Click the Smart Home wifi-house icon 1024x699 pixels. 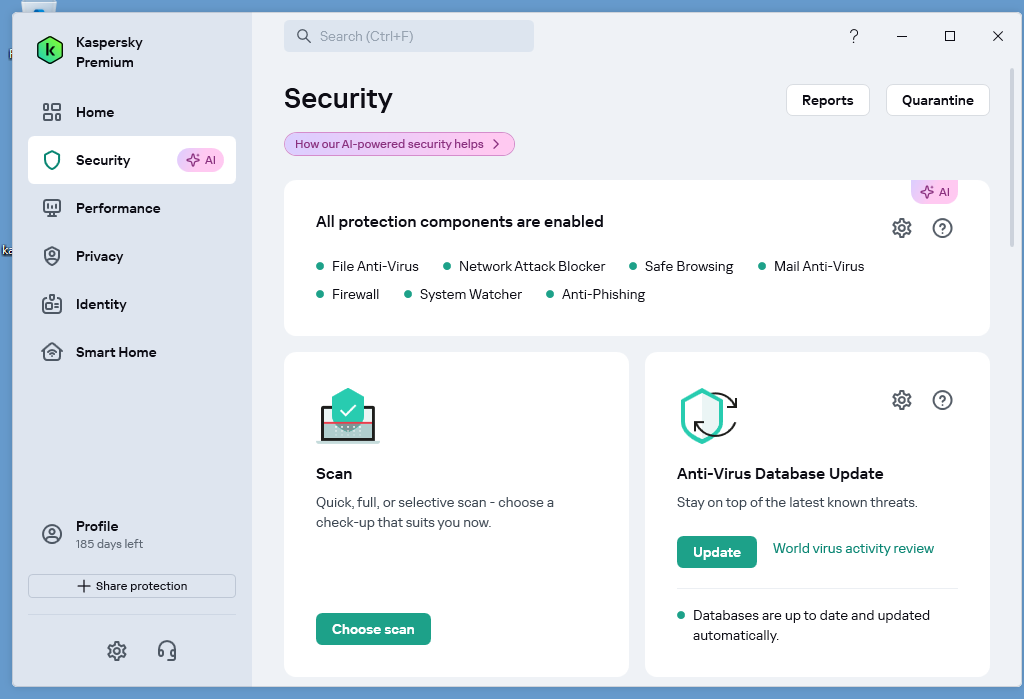[x=52, y=352]
